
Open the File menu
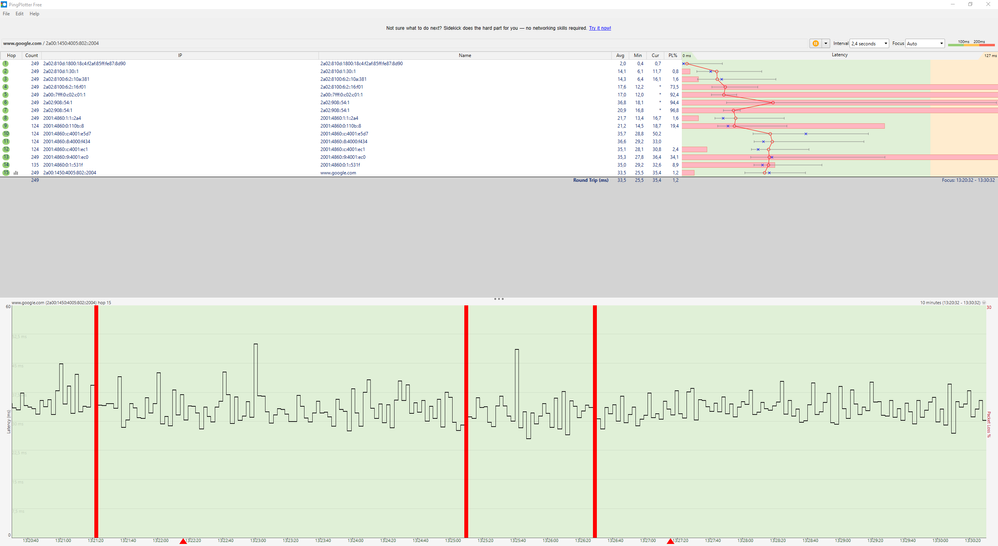click(x=6, y=13)
